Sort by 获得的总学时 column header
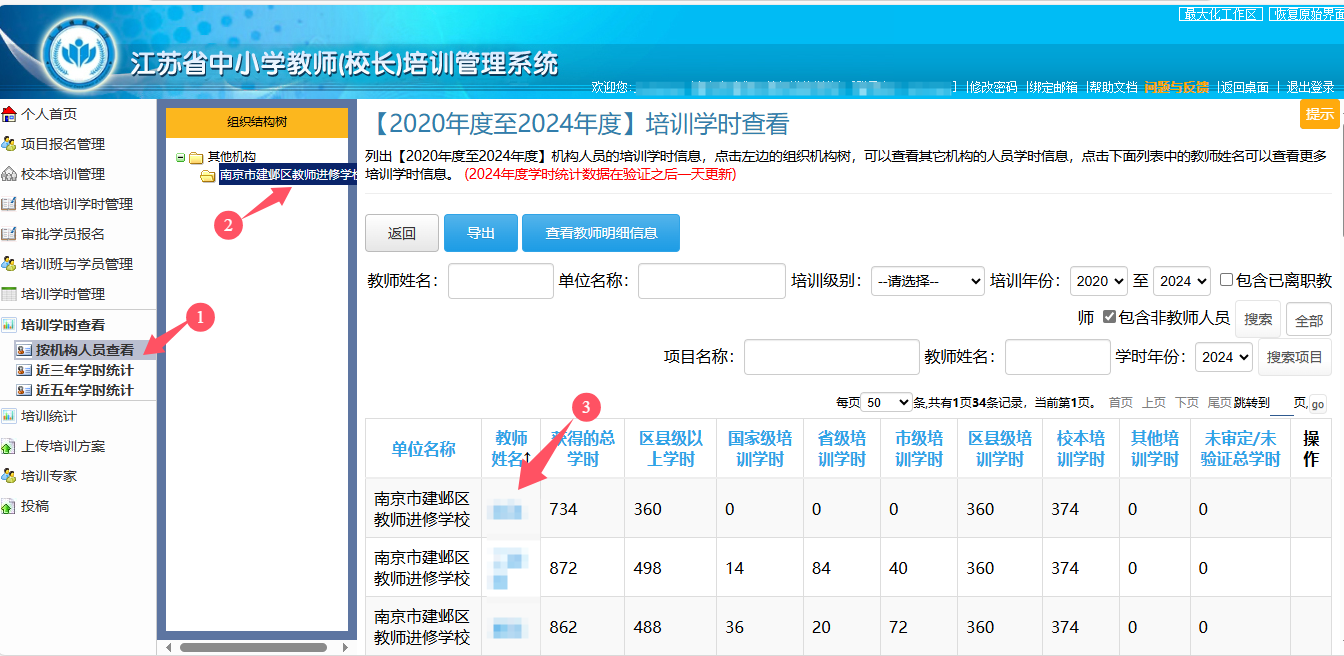 583,448
